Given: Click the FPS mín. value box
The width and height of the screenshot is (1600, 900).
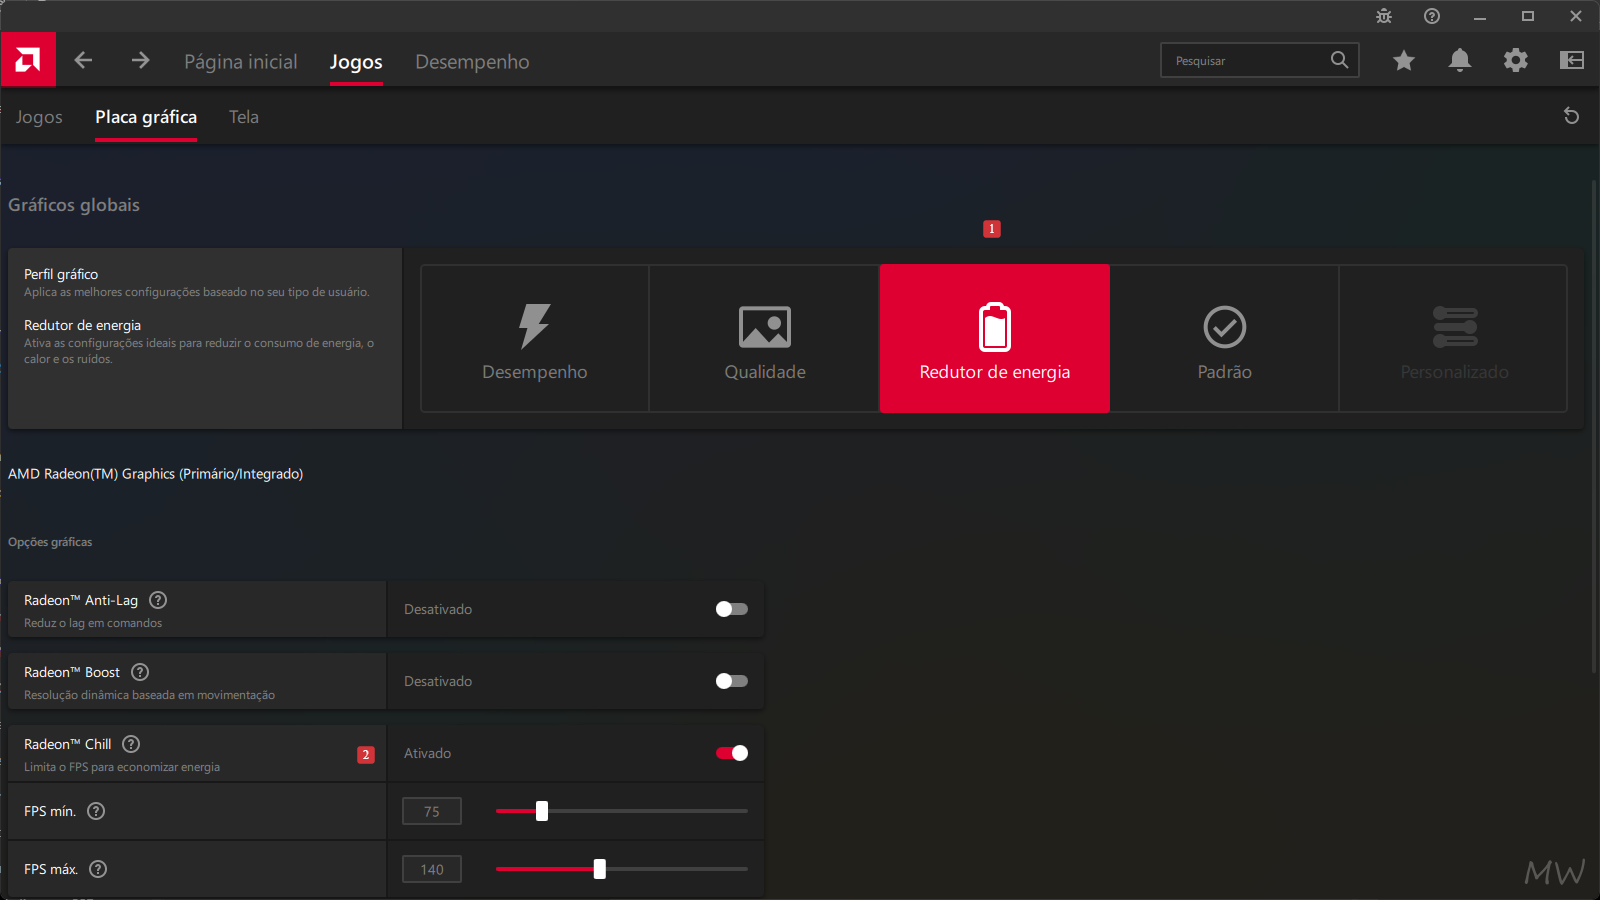Looking at the screenshot, I should click(x=432, y=811).
